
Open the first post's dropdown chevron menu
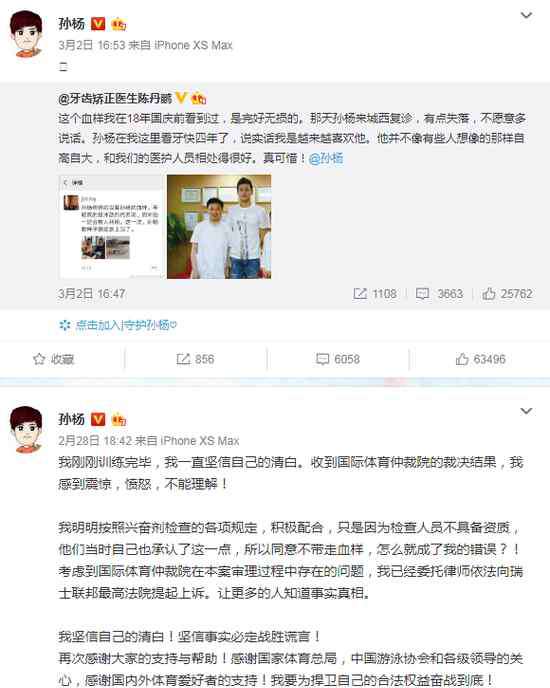tap(526, 16)
